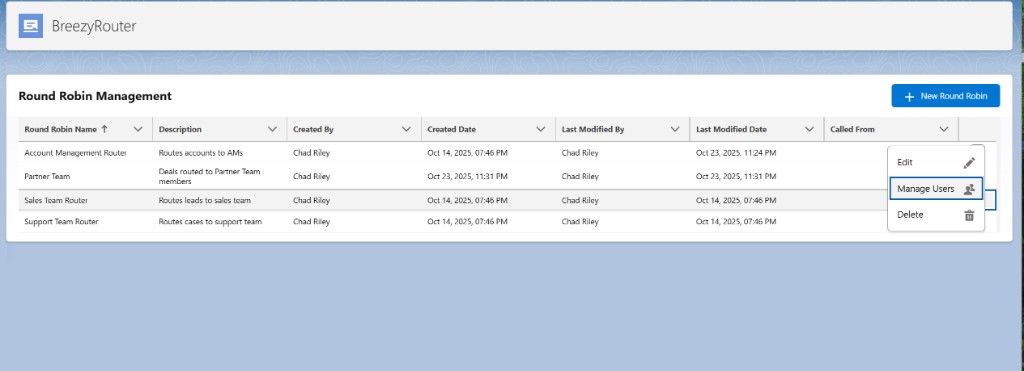Sort by the Created Date column header
1024x371 pixels.
pos(452,129)
